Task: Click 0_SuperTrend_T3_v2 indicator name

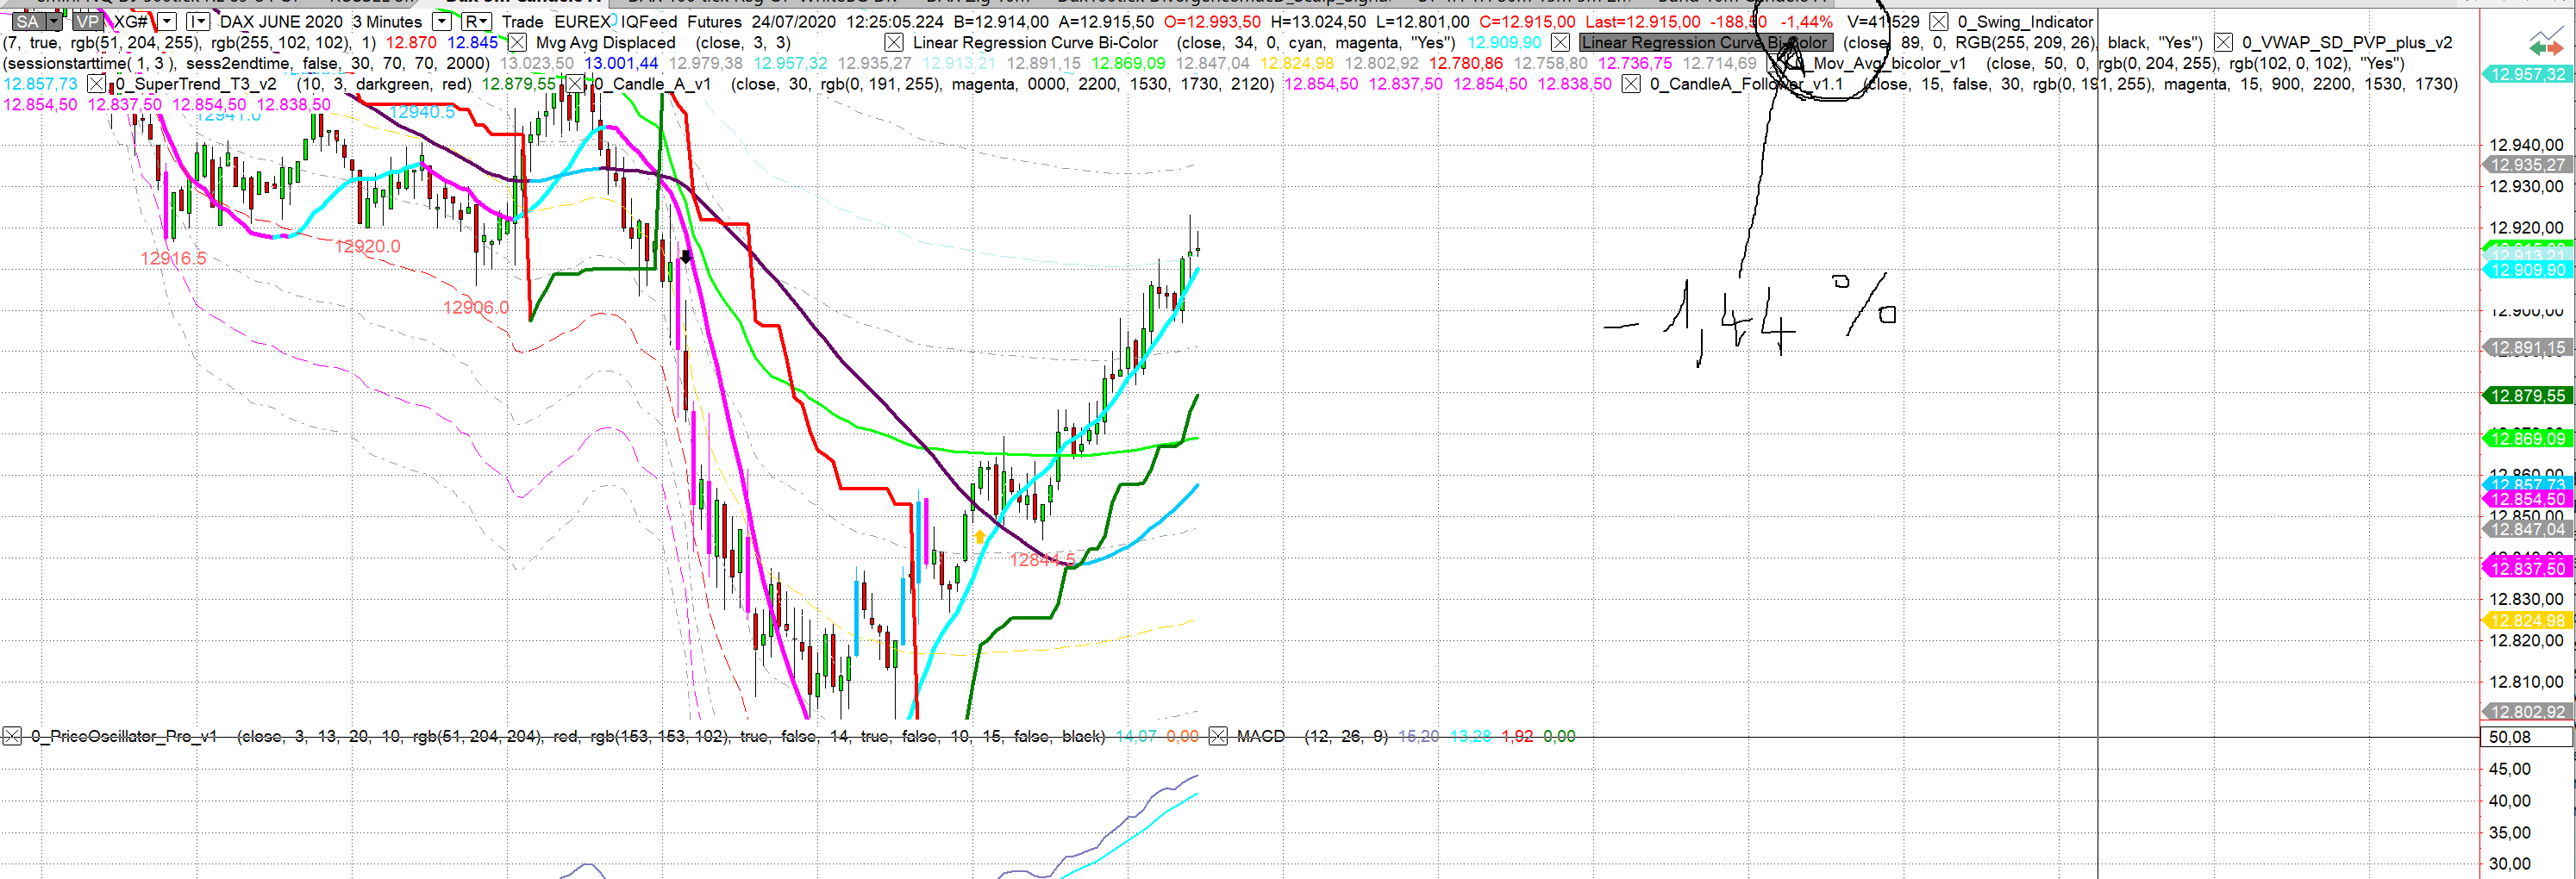Action: (x=196, y=84)
